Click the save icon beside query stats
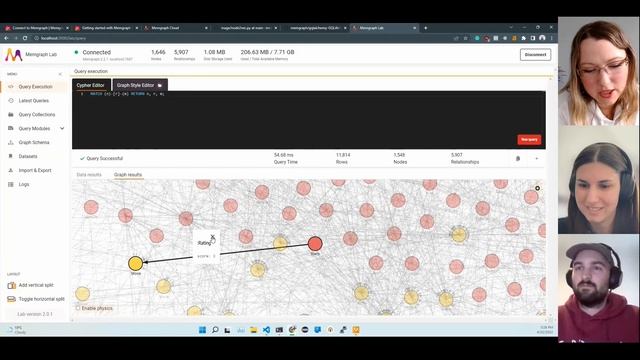Image resolution: width=640 pixels, height=360 pixels. (518, 158)
